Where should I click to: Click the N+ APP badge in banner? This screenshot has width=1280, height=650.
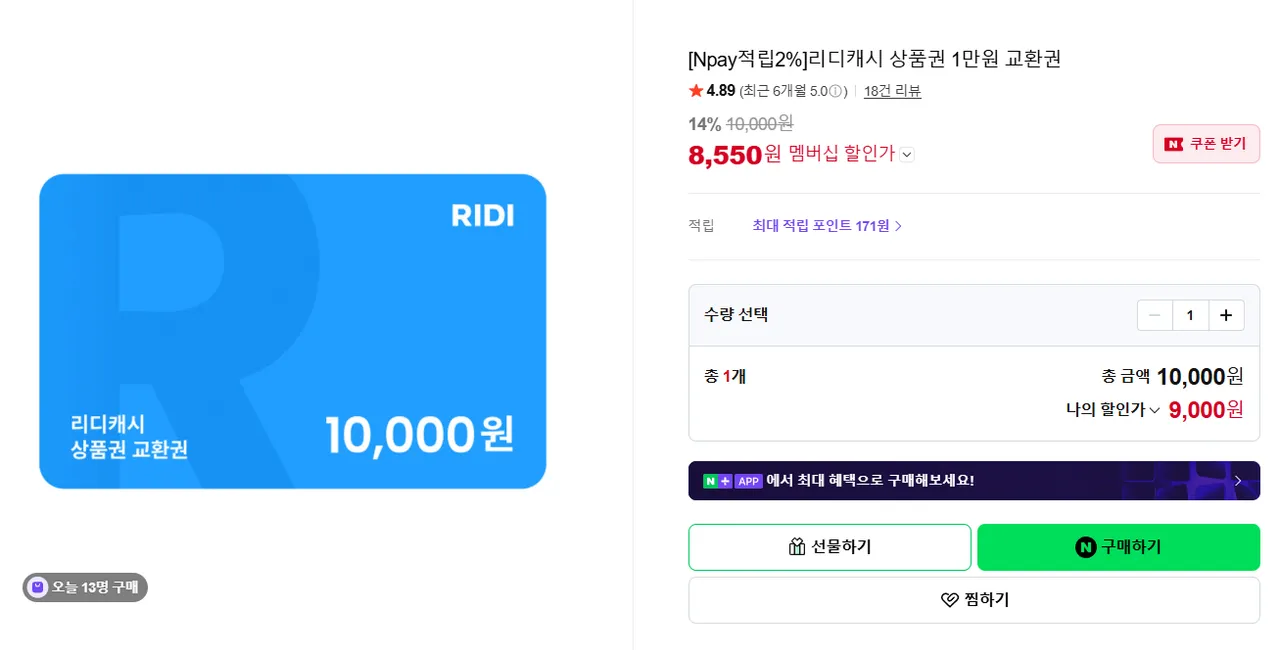pyautogui.click(x=733, y=481)
